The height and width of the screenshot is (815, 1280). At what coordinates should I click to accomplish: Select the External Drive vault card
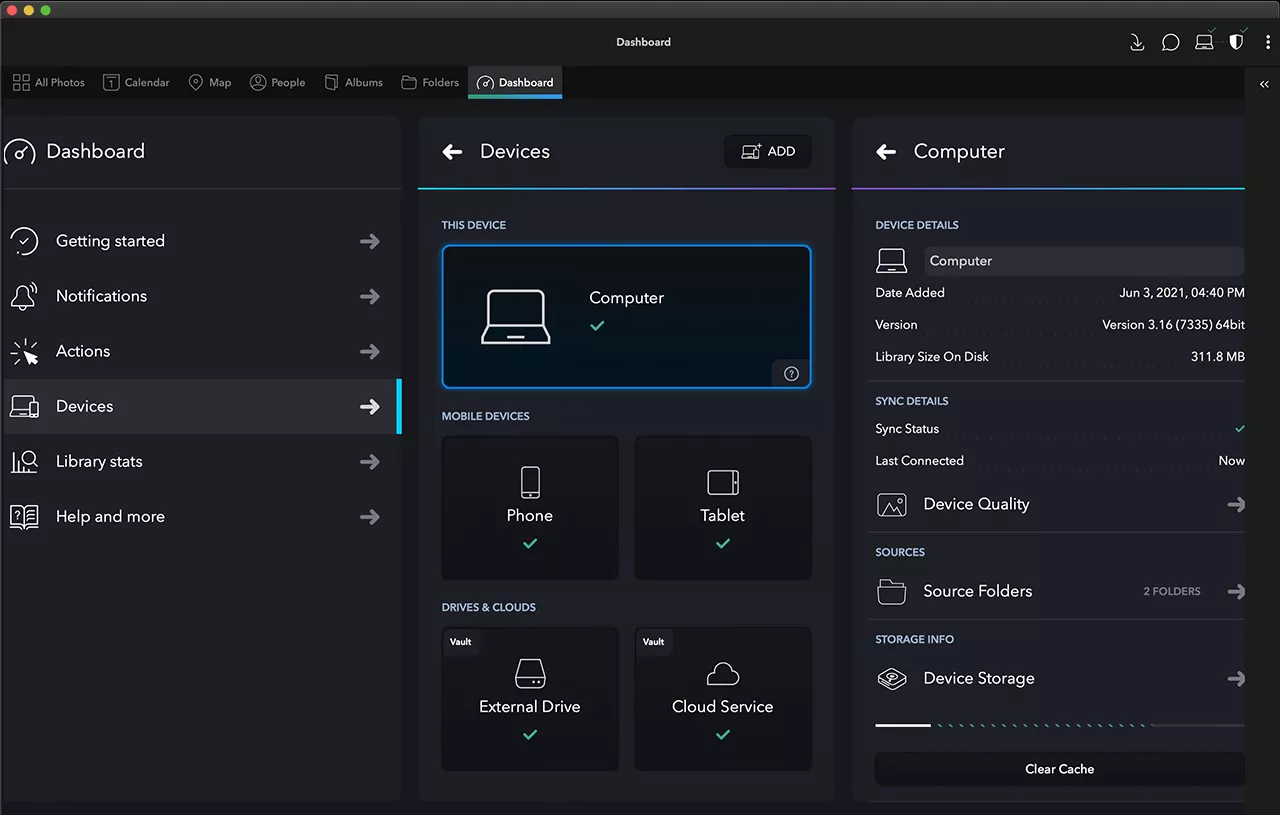pyautogui.click(x=530, y=699)
